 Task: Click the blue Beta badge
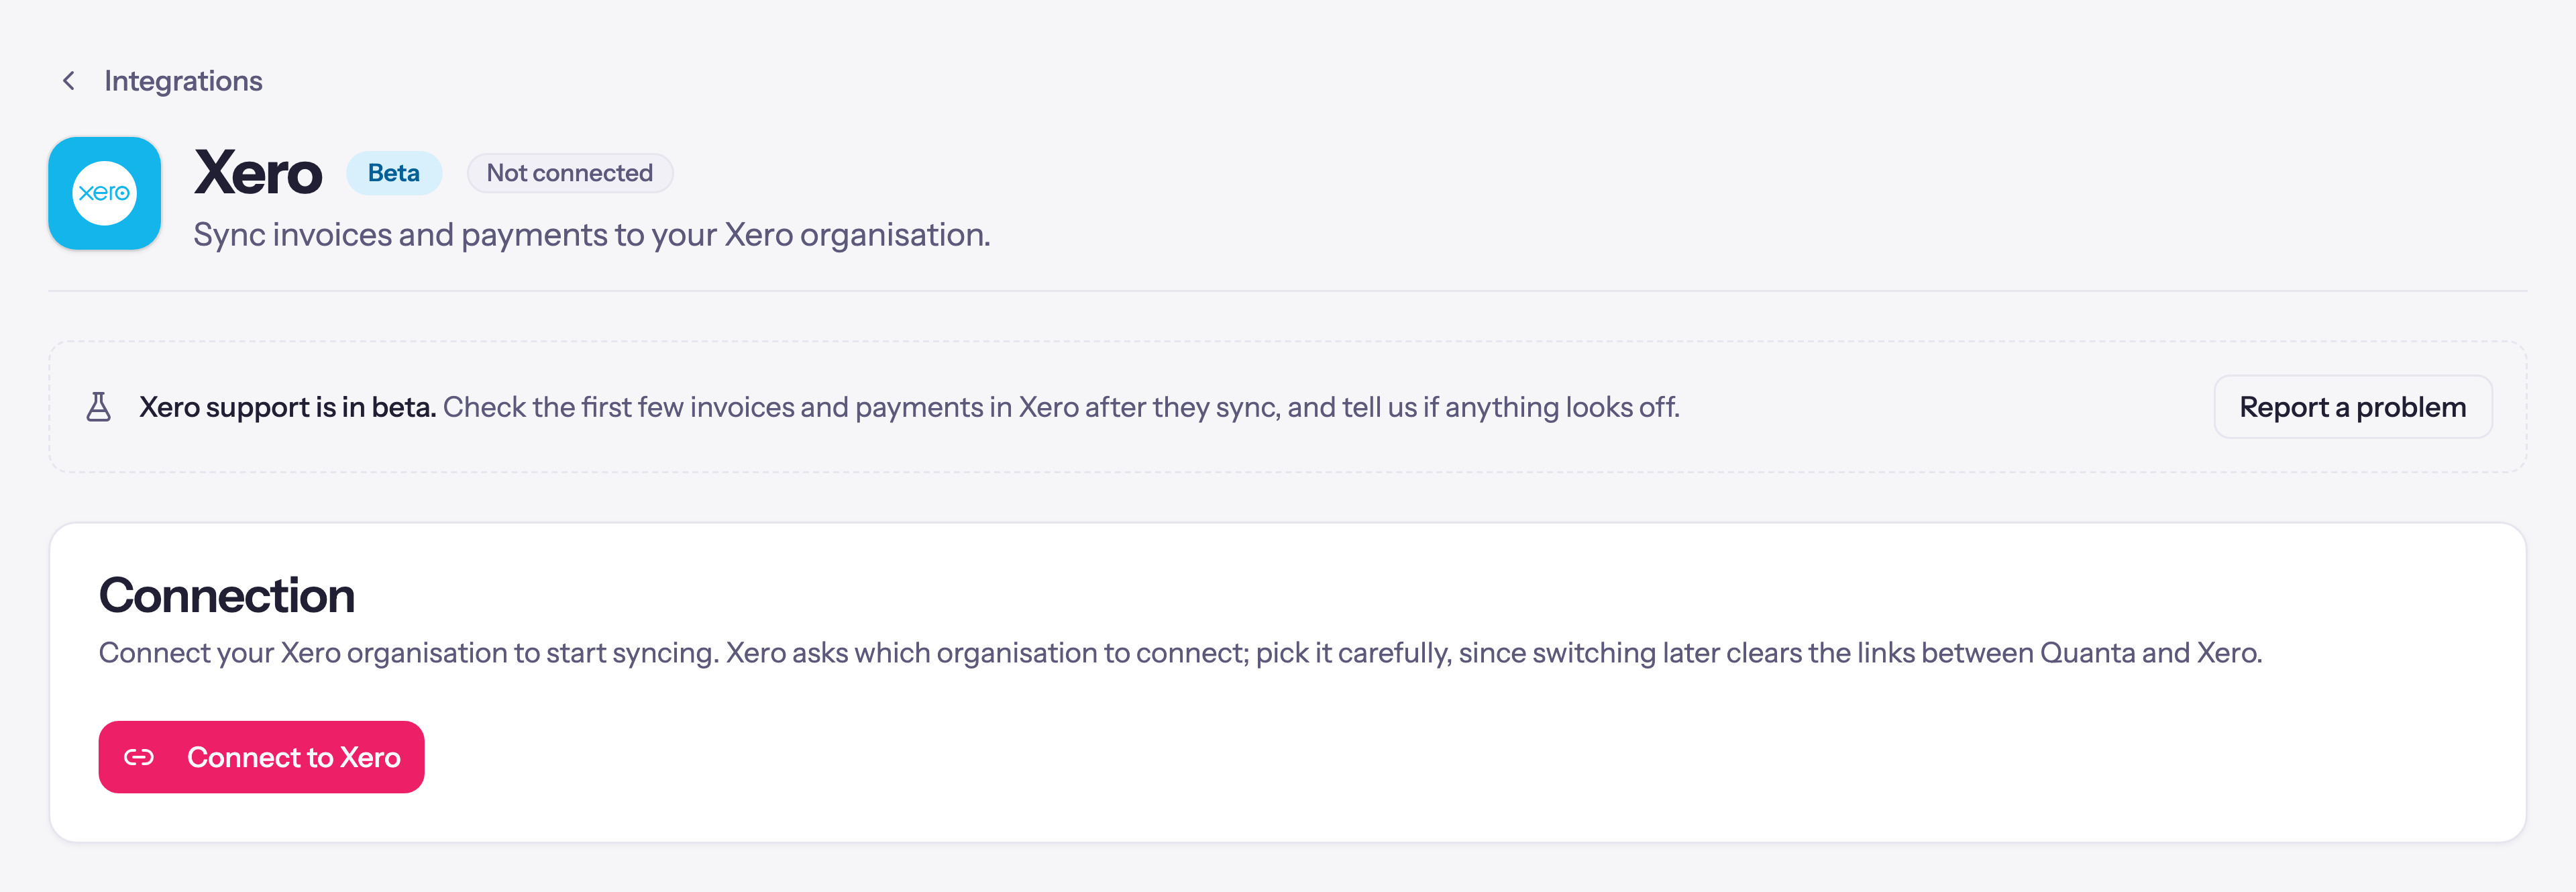pos(394,173)
